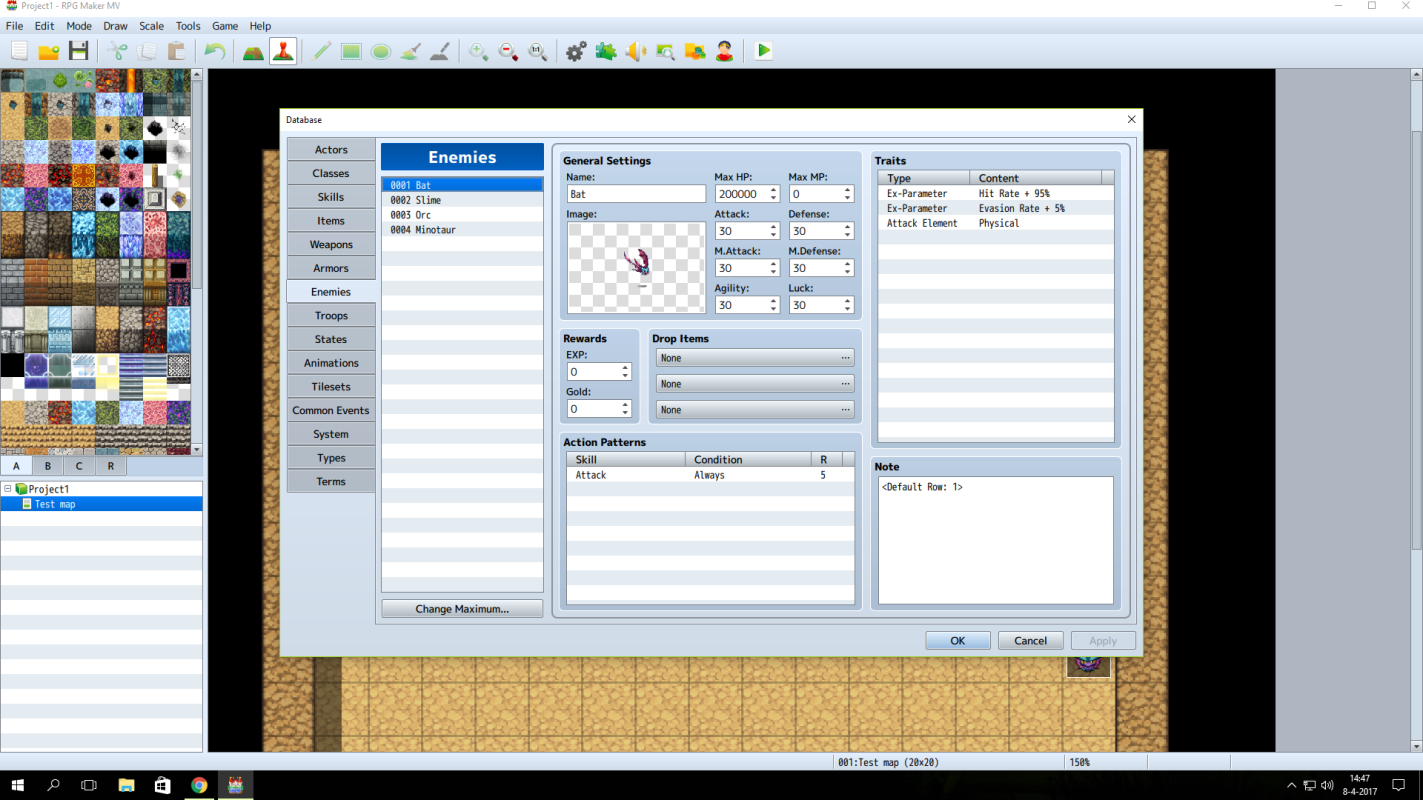Image resolution: width=1423 pixels, height=800 pixels.
Task: Click inside the Note text box
Action: (996, 540)
